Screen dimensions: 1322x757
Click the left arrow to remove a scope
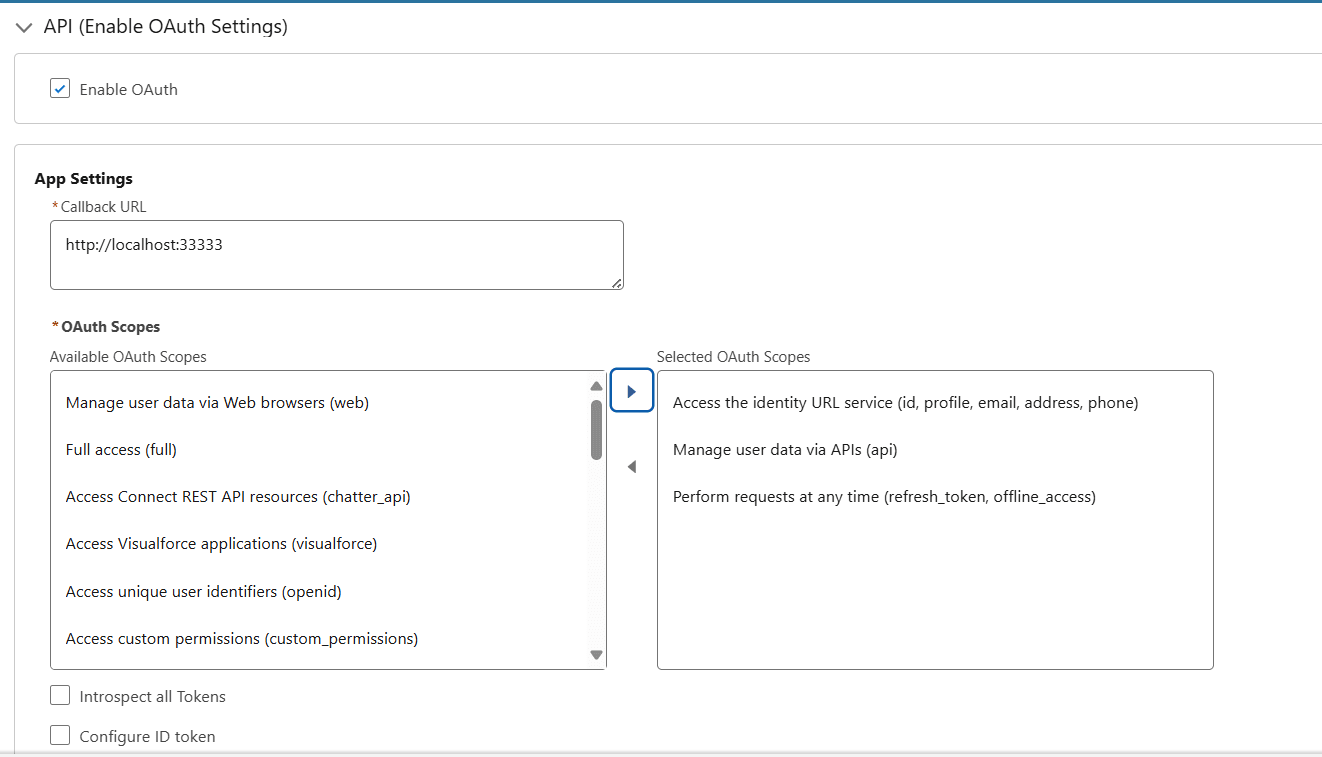[631, 466]
